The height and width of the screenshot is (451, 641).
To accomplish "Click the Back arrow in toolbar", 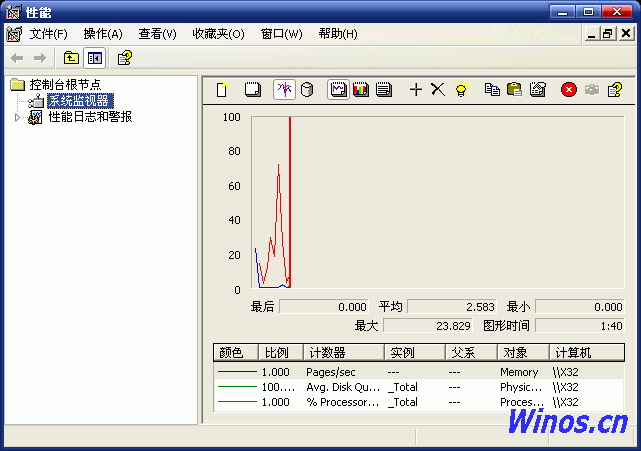I will click(17, 58).
